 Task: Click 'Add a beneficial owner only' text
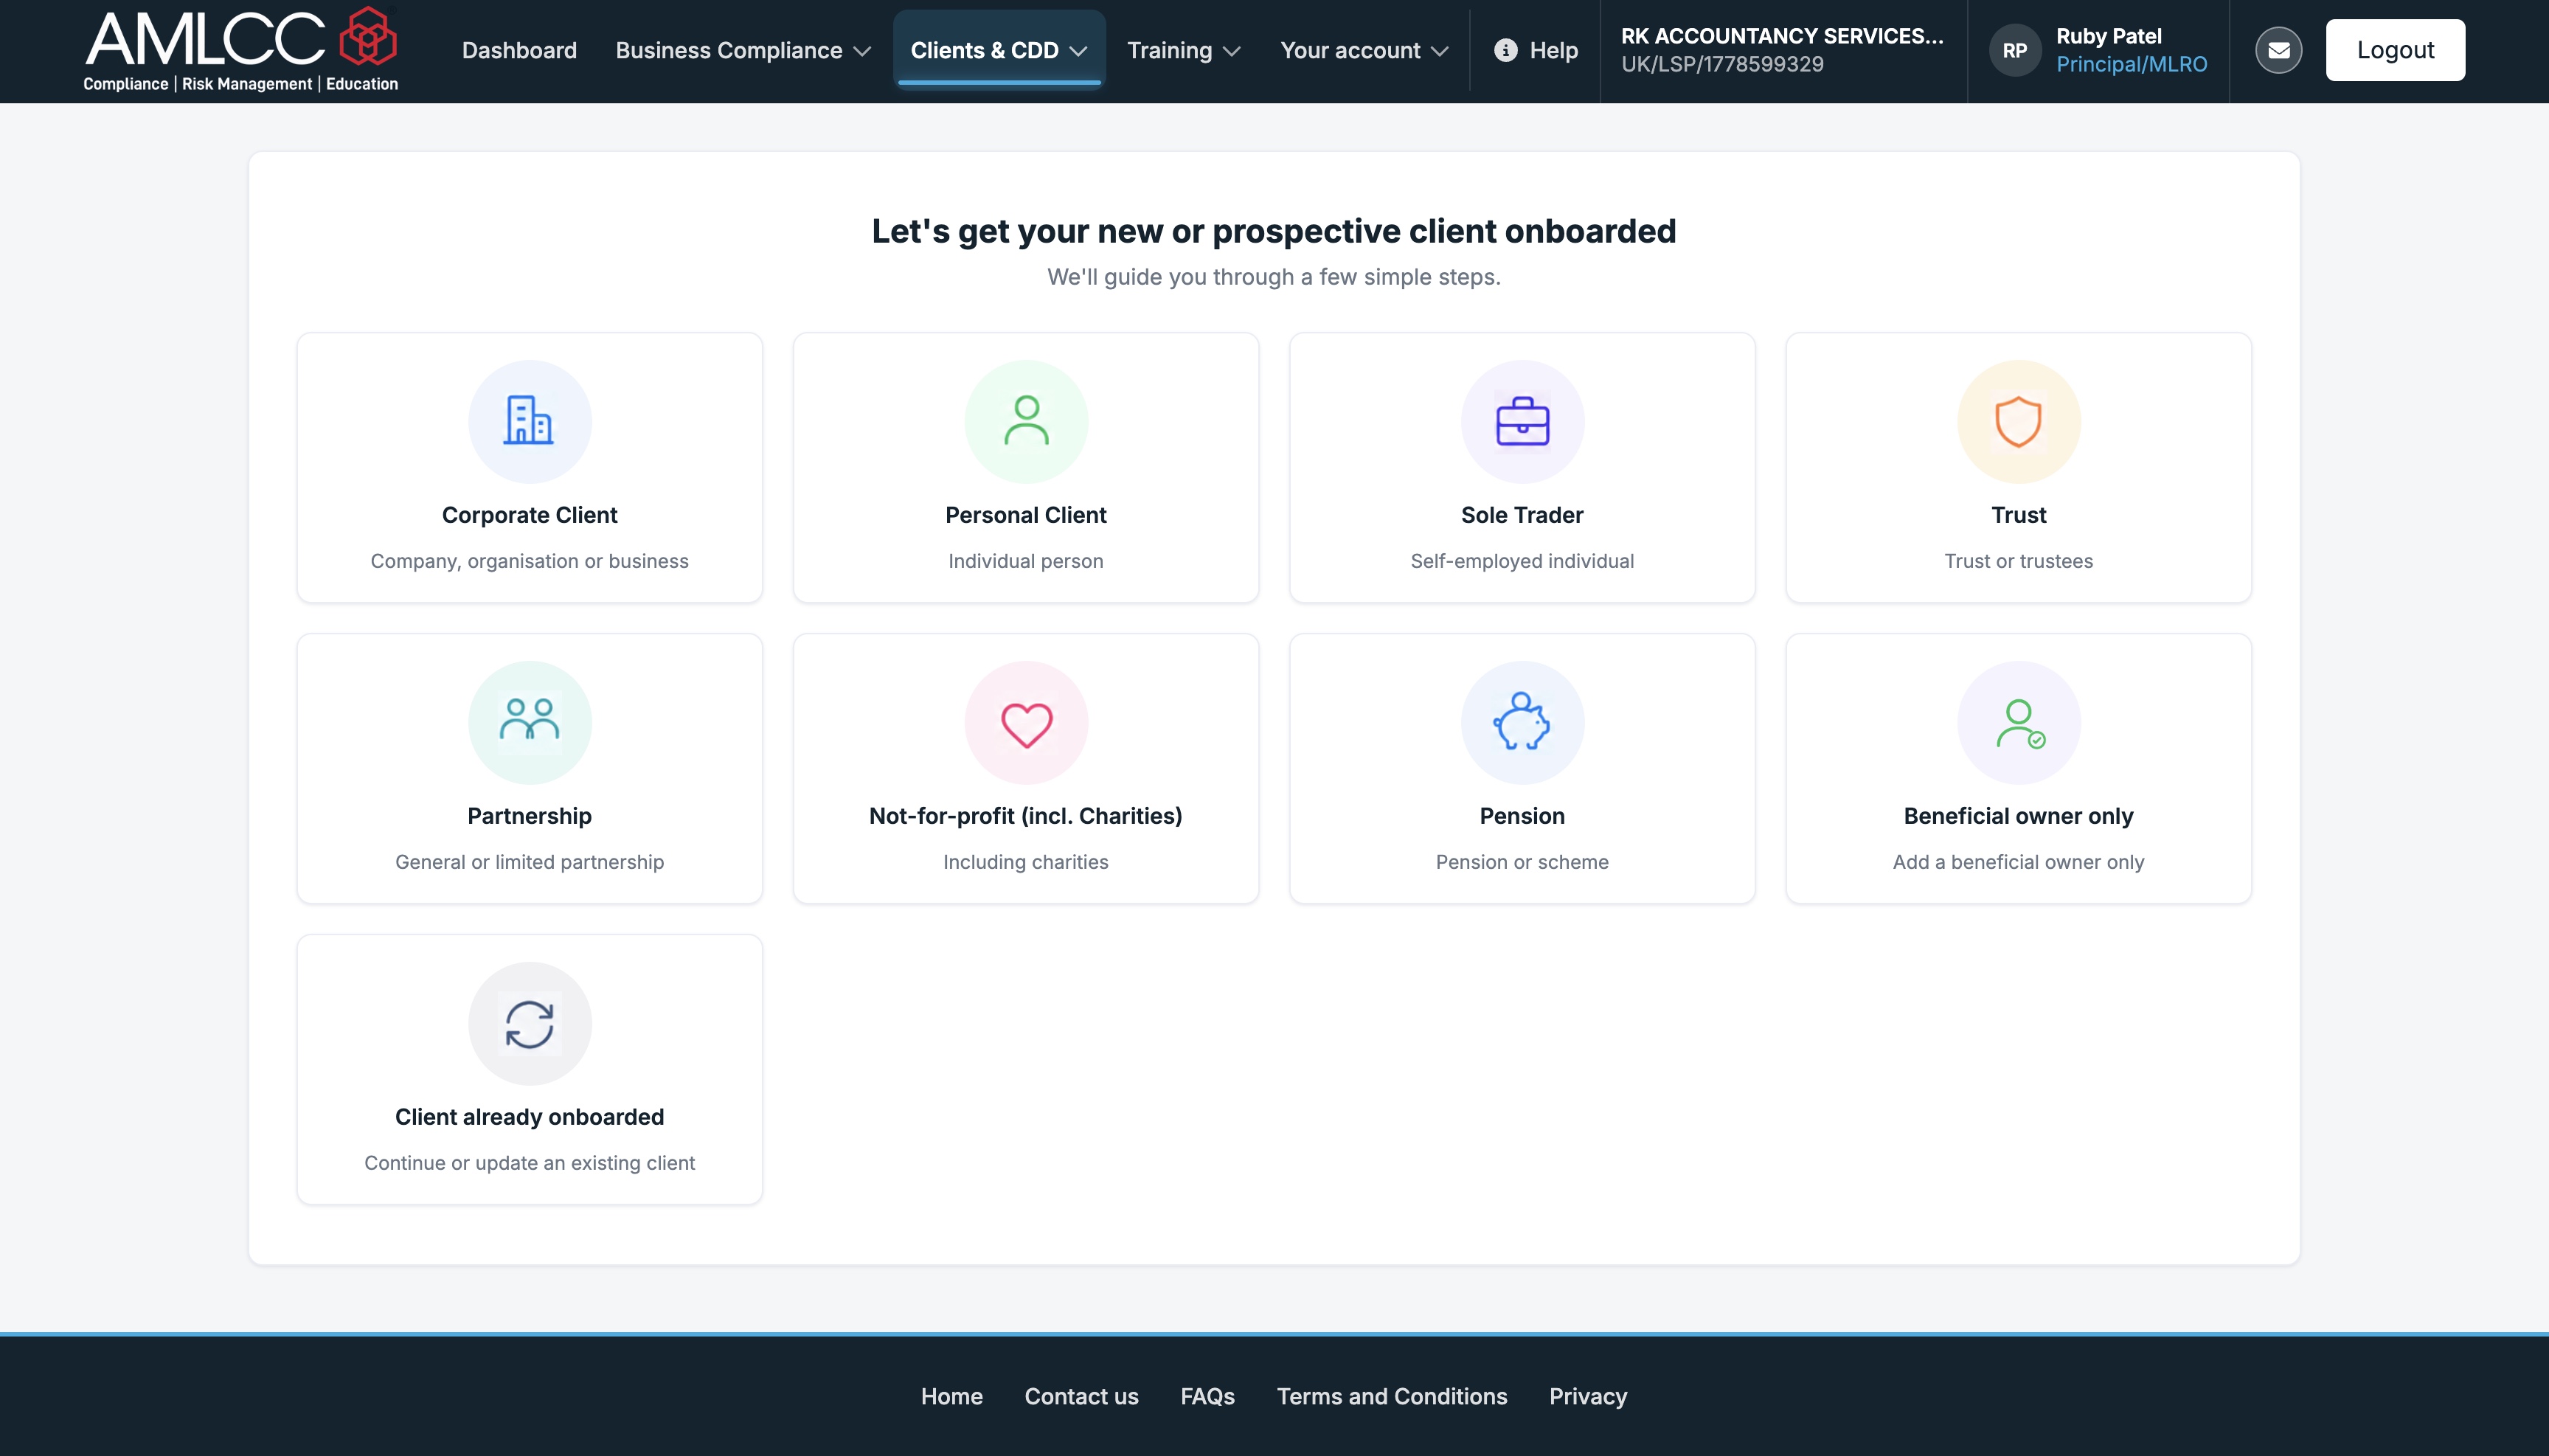2018,862
